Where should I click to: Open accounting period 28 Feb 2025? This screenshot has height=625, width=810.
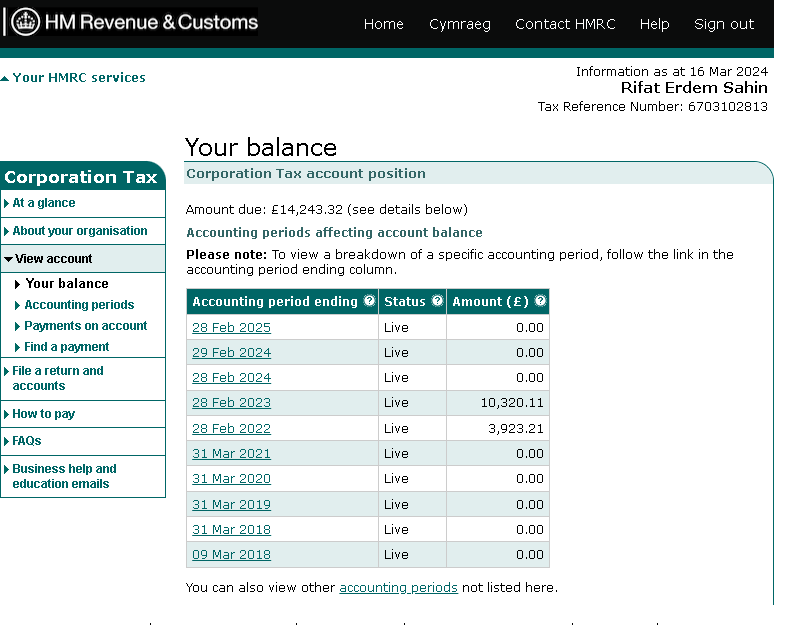point(231,327)
